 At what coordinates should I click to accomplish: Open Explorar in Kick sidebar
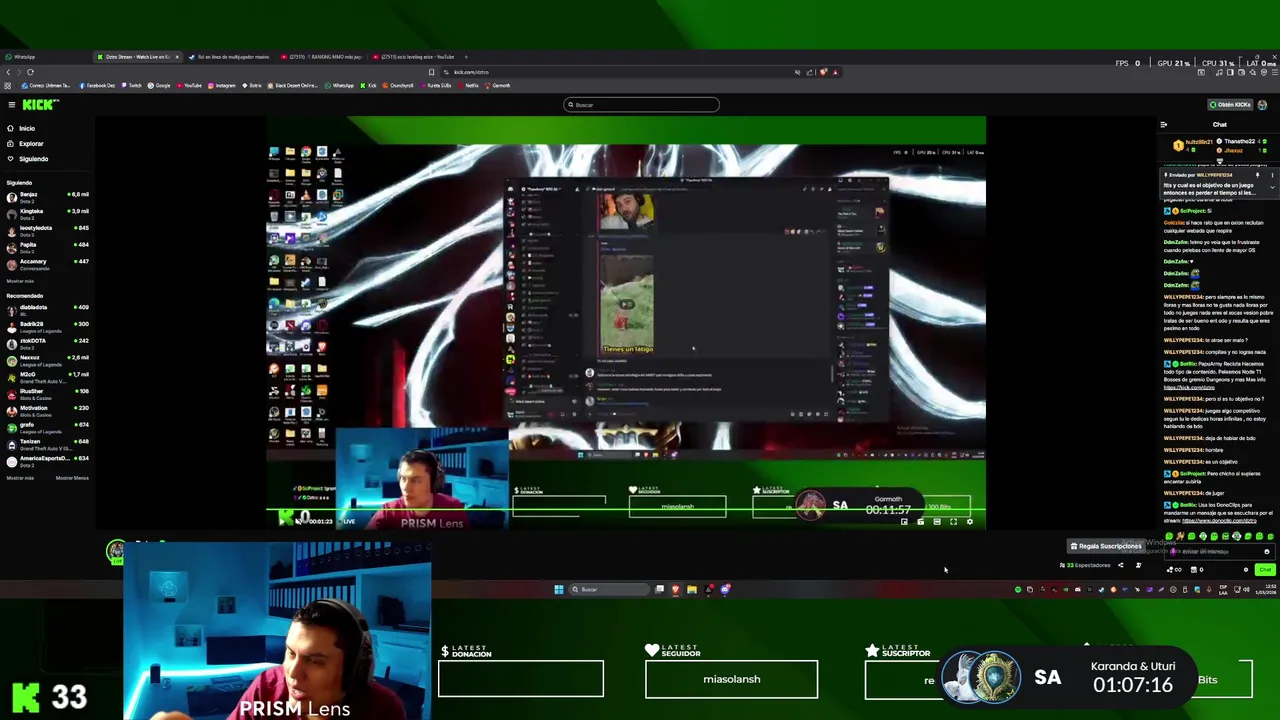pos(25,143)
